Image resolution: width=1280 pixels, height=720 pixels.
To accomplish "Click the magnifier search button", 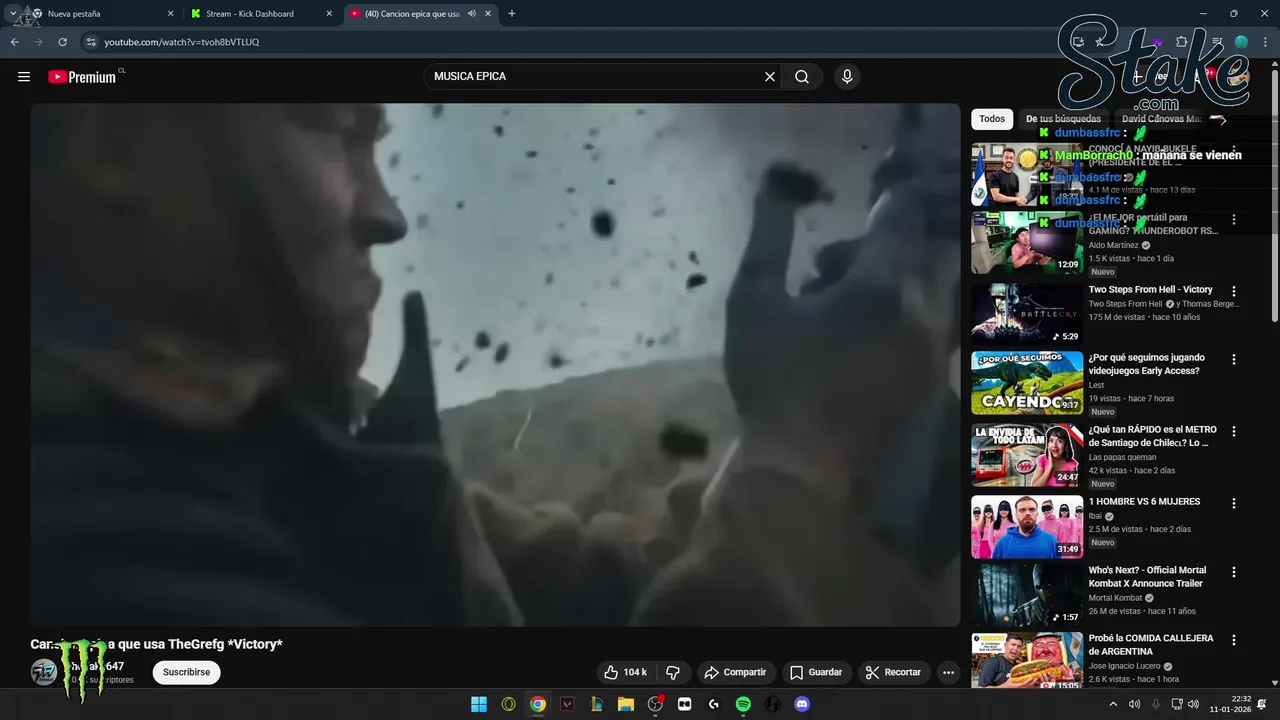I will tap(802, 77).
